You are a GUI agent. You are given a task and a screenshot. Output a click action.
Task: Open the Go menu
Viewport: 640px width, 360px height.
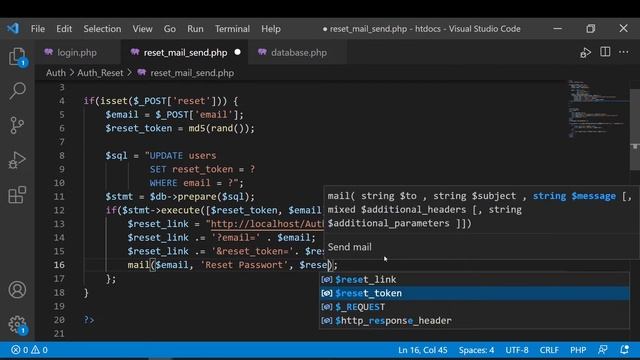point(170,29)
